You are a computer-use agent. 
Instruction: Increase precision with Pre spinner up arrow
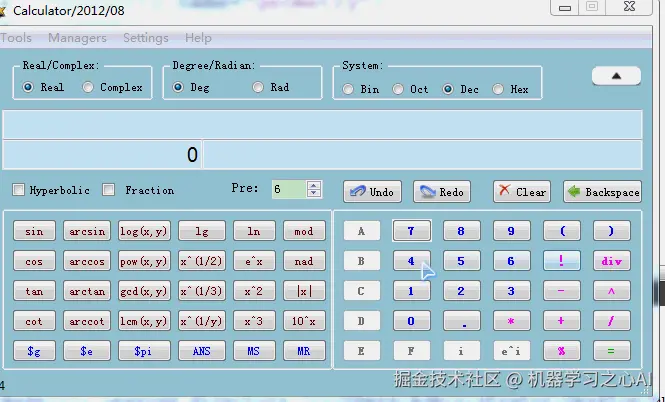[x=314, y=185]
